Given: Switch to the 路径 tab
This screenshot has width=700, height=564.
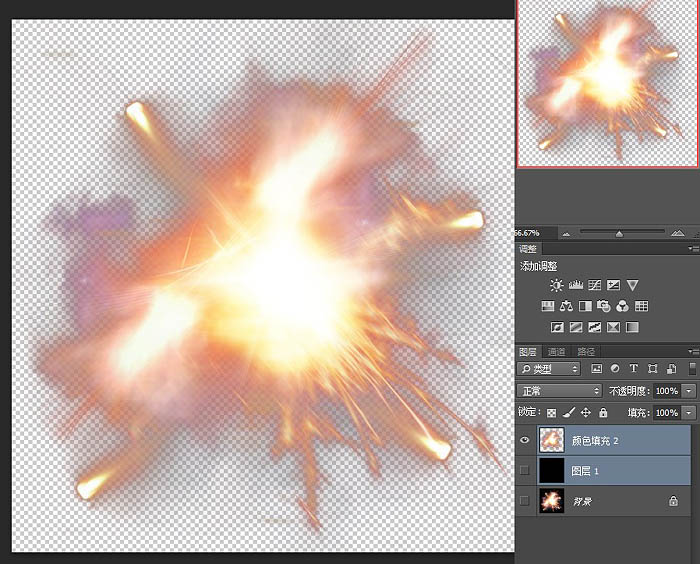Looking at the screenshot, I should click(586, 352).
